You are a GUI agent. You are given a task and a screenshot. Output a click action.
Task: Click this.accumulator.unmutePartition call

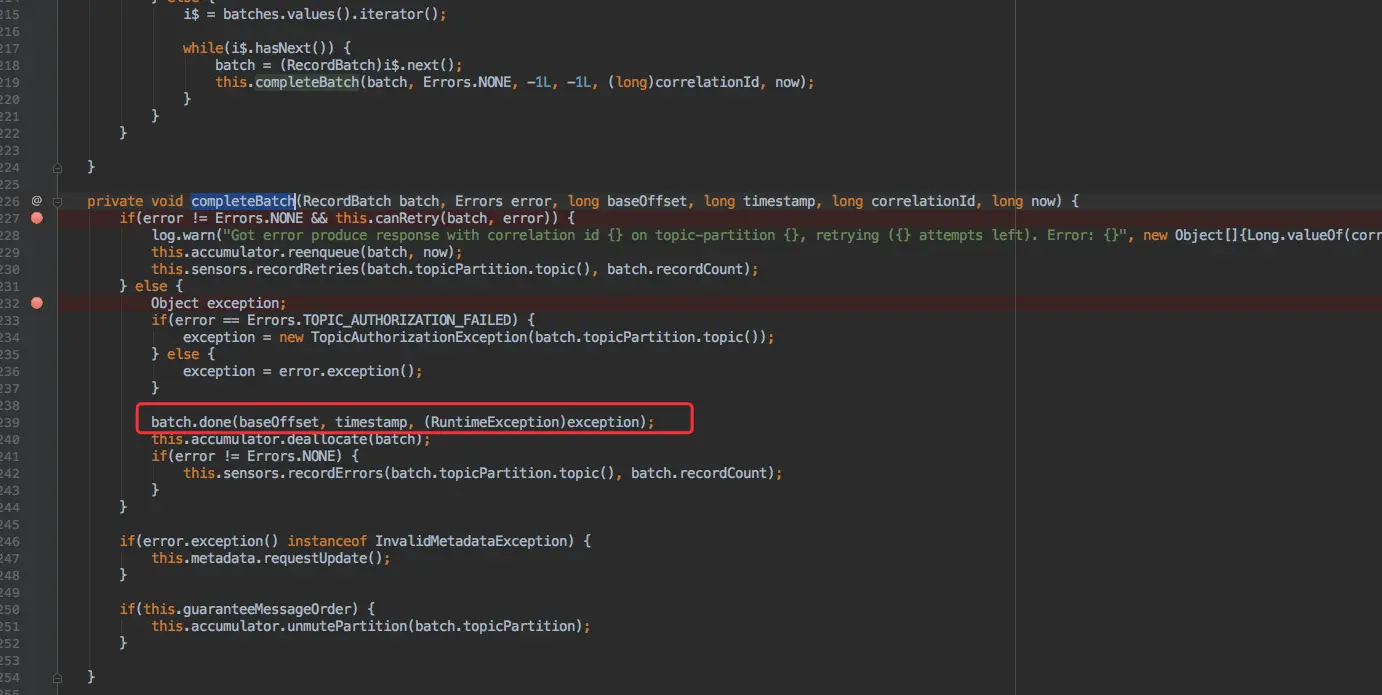370,626
